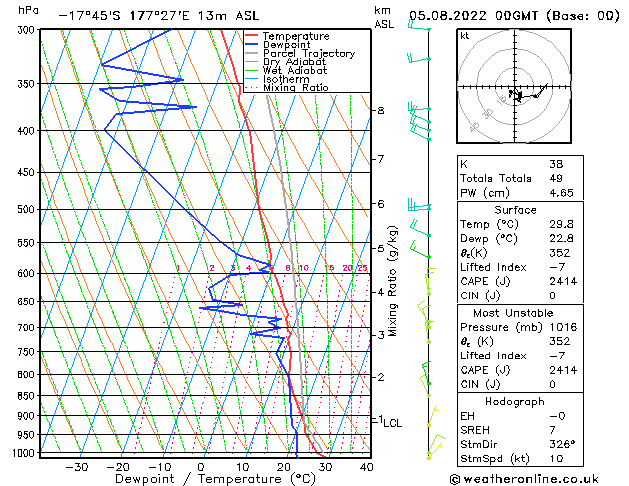Click the station coordinates title text
The image size is (629, 486).
coord(159,16)
